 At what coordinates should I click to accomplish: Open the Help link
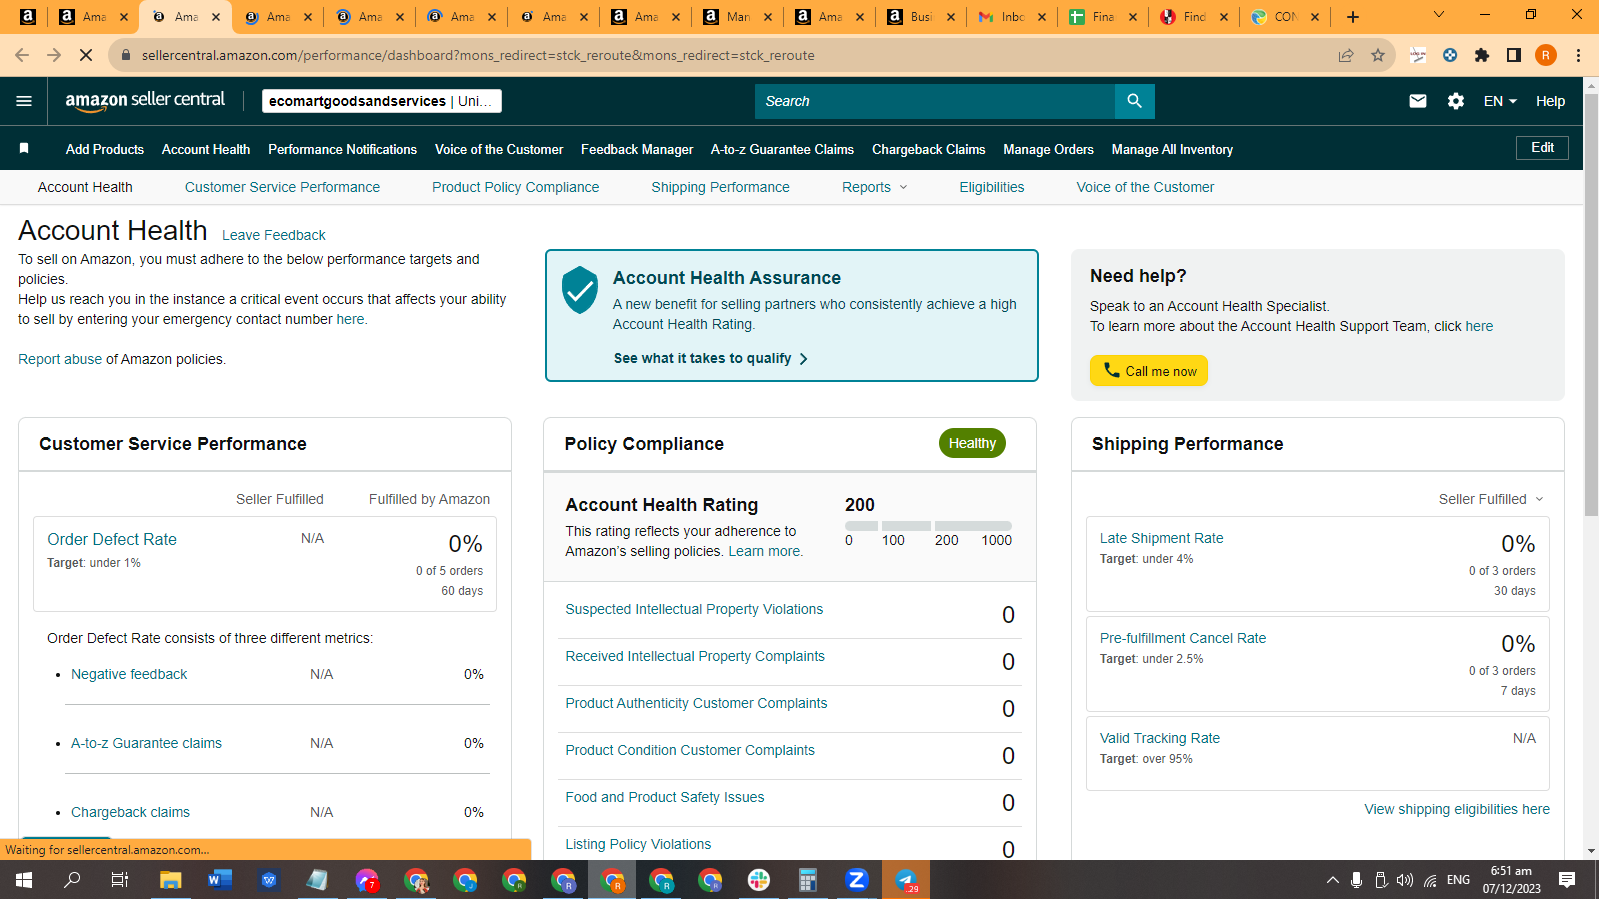click(x=1550, y=101)
